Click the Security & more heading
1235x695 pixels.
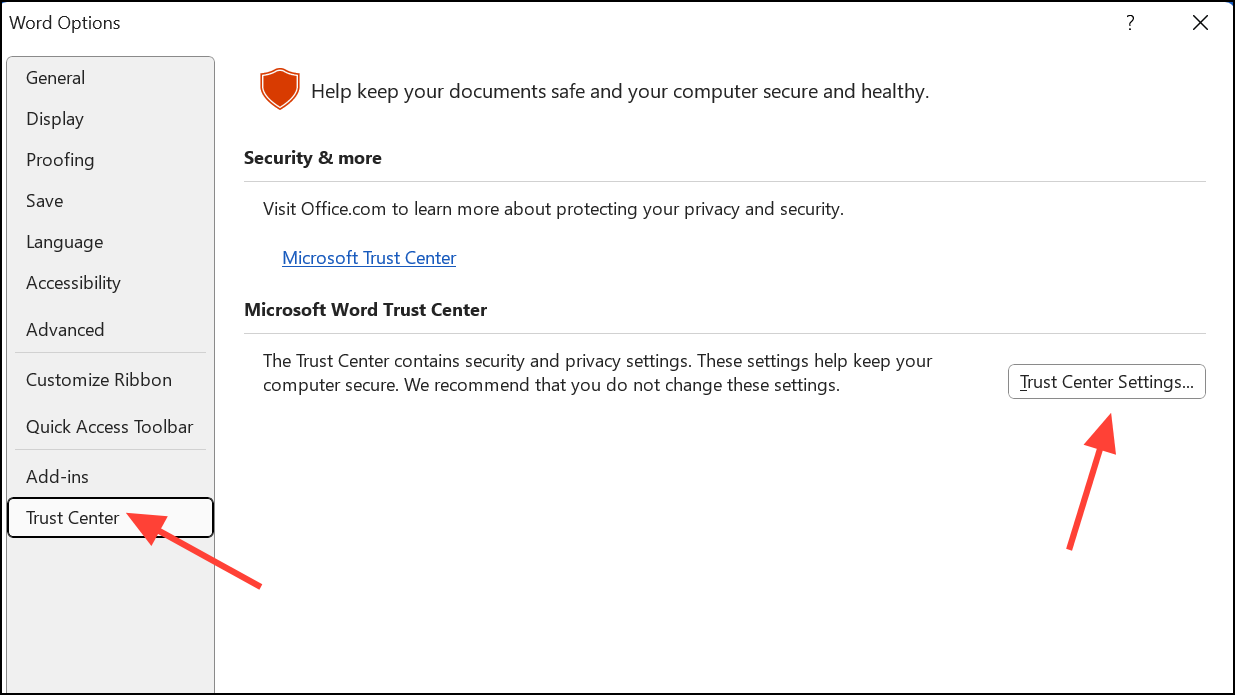coord(313,158)
